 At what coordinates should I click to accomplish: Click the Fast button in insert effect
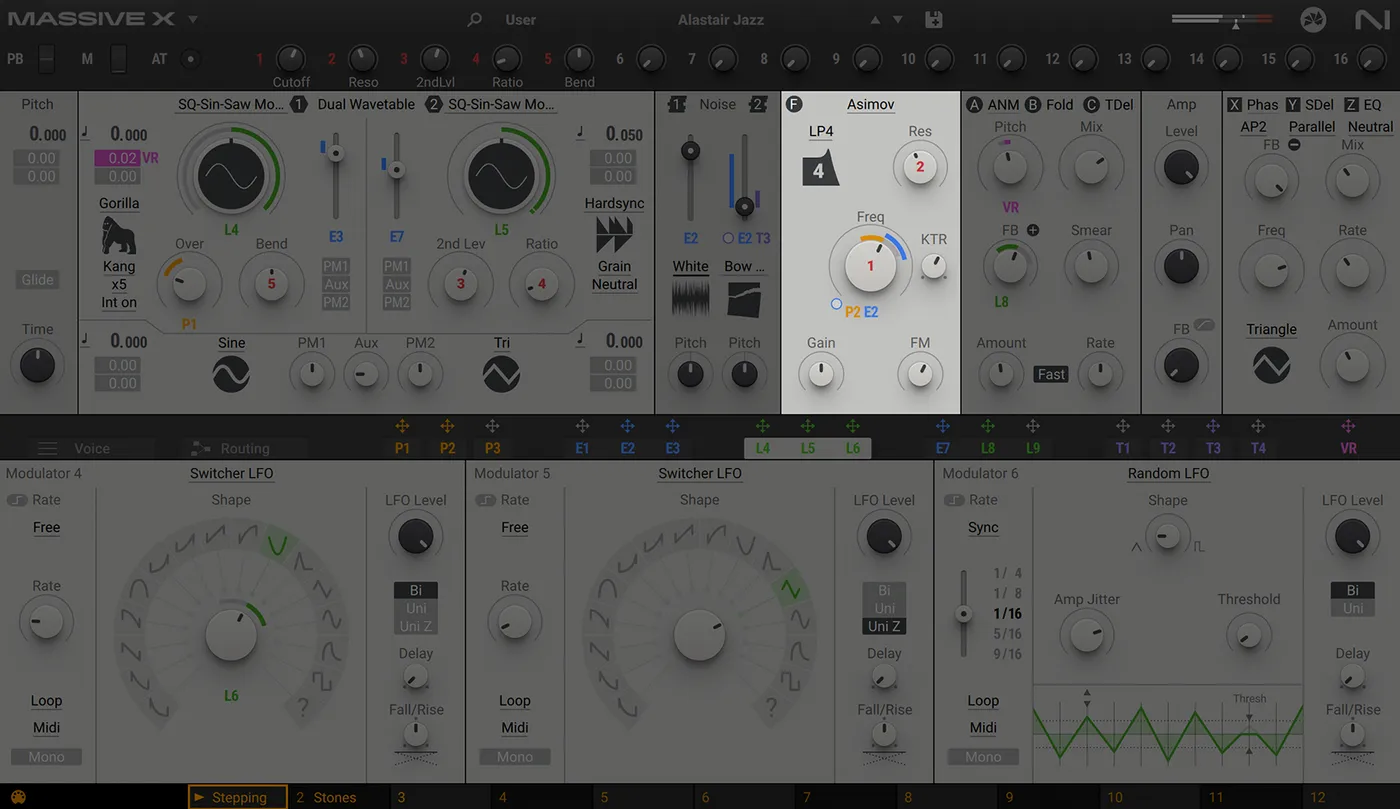1051,374
